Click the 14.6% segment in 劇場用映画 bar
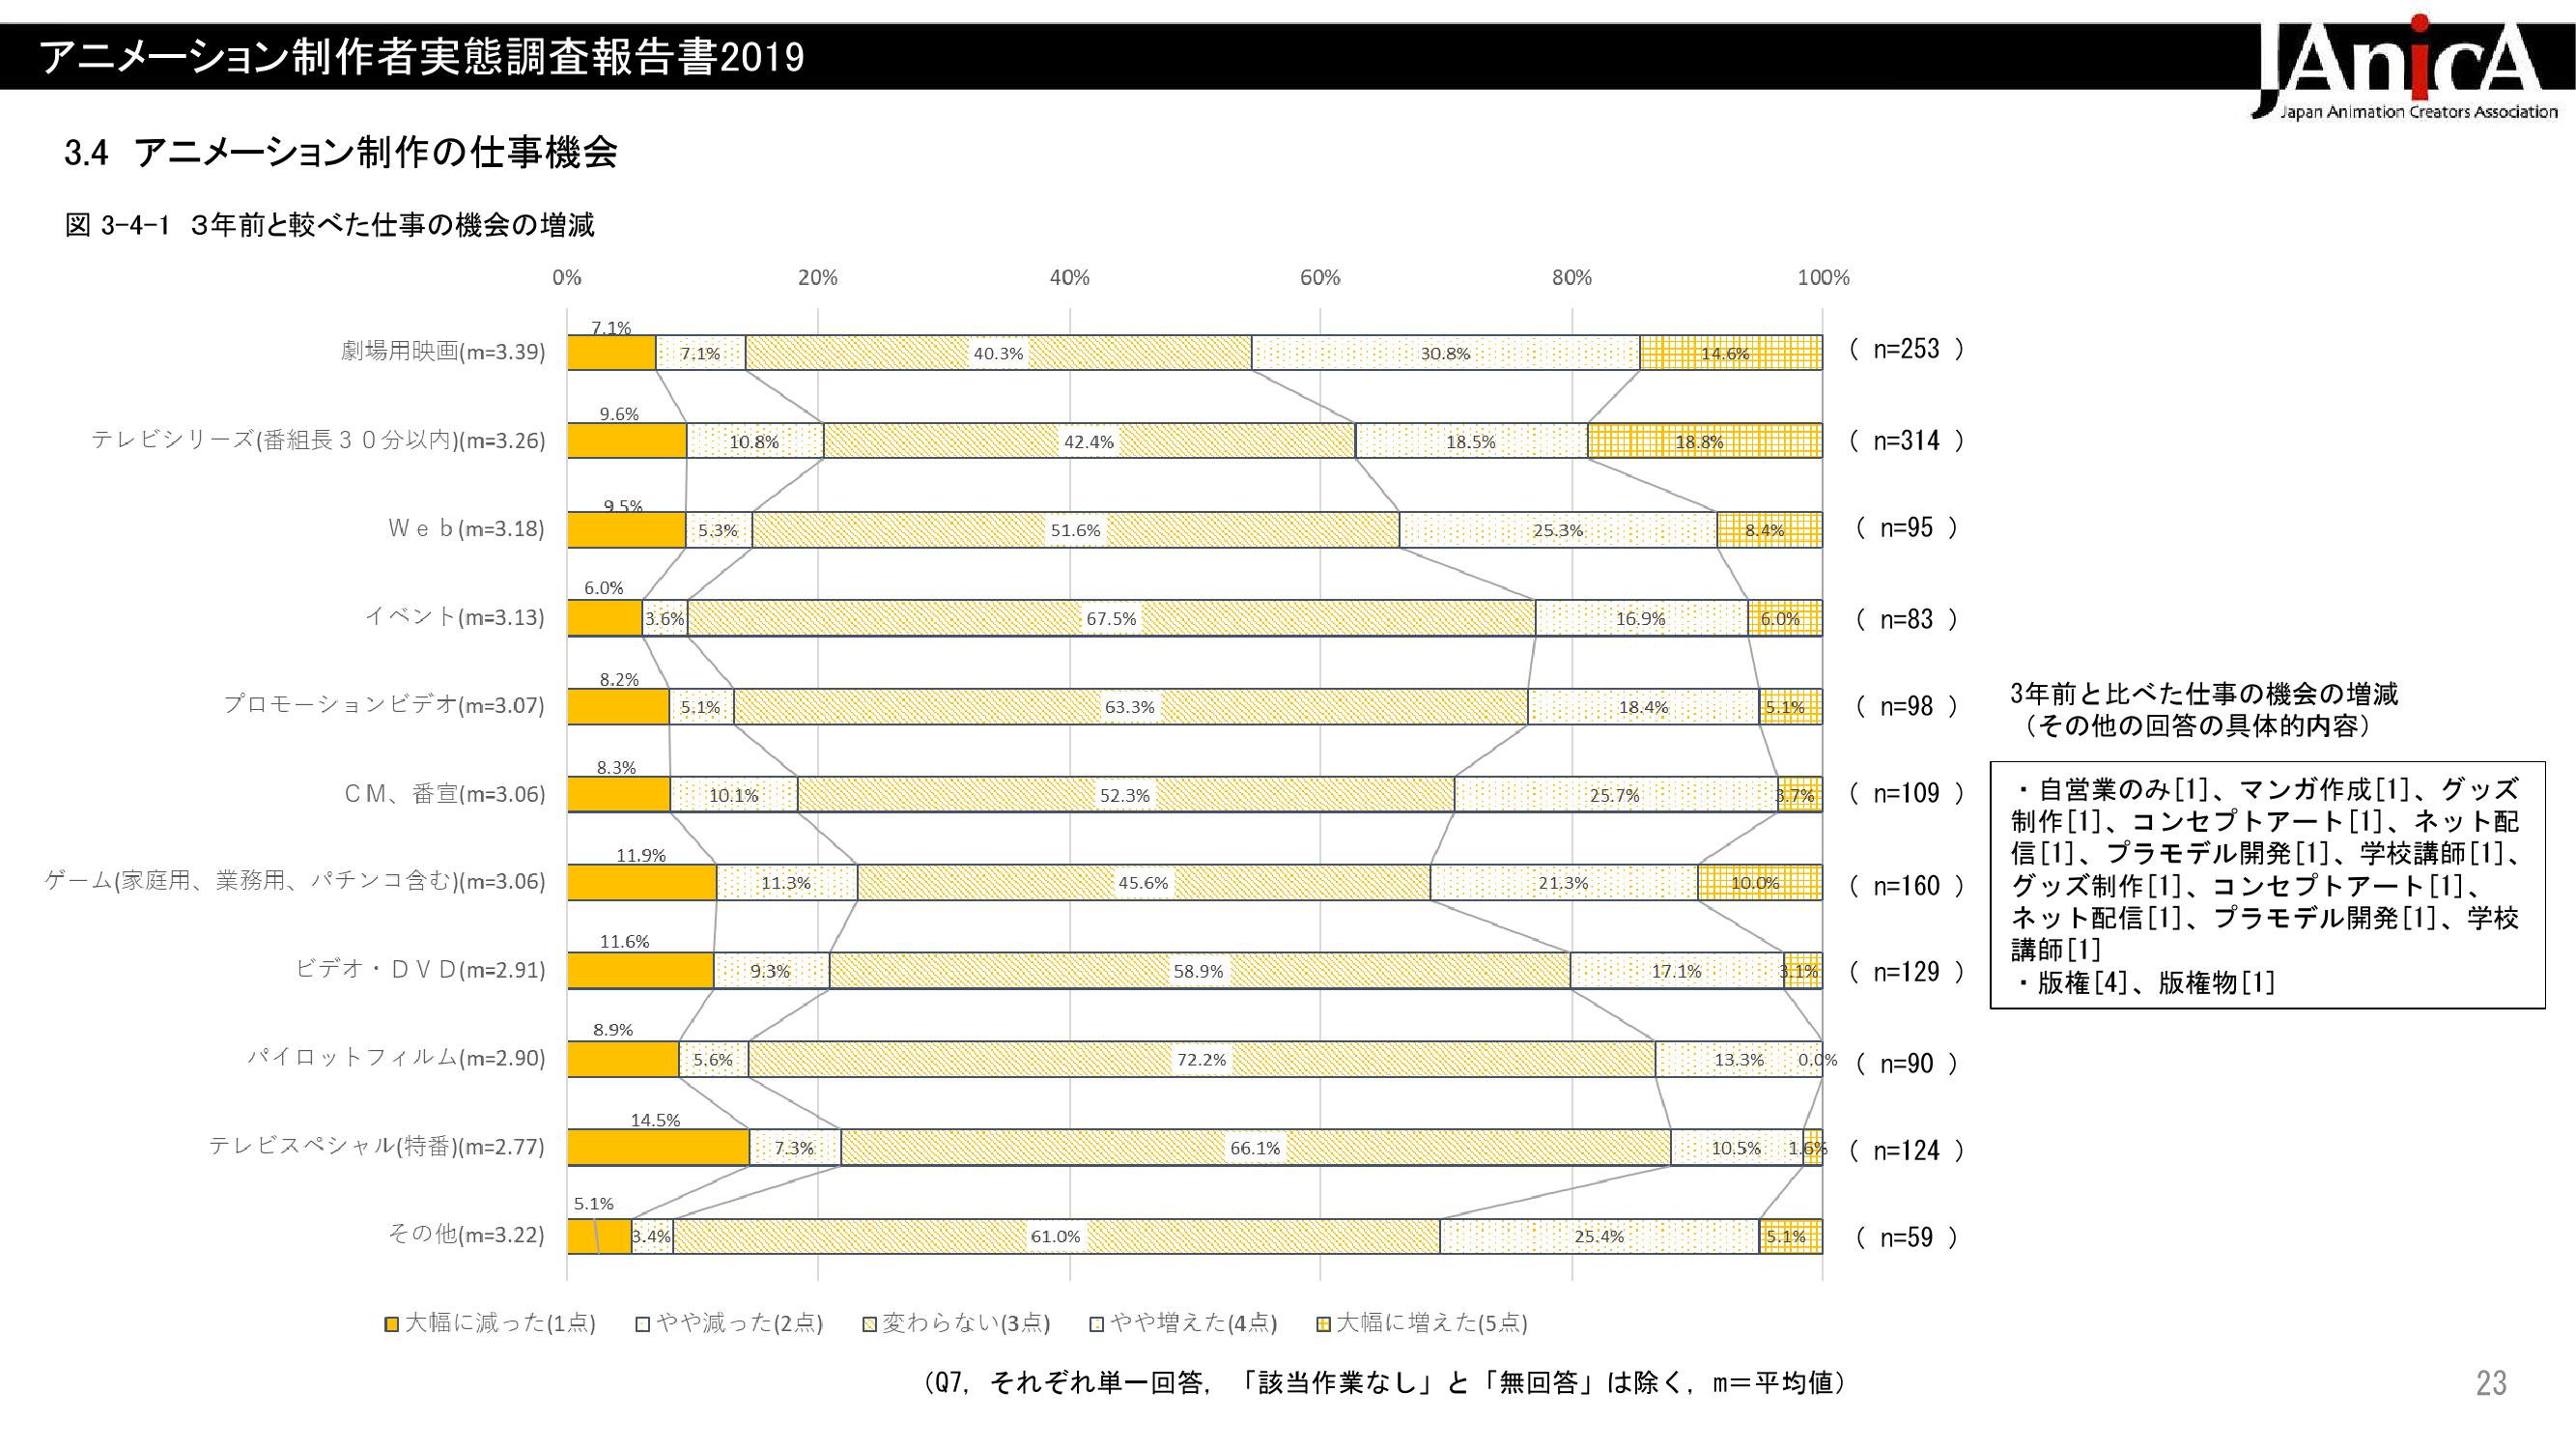The width and height of the screenshot is (2576, 1449). 1731,353
